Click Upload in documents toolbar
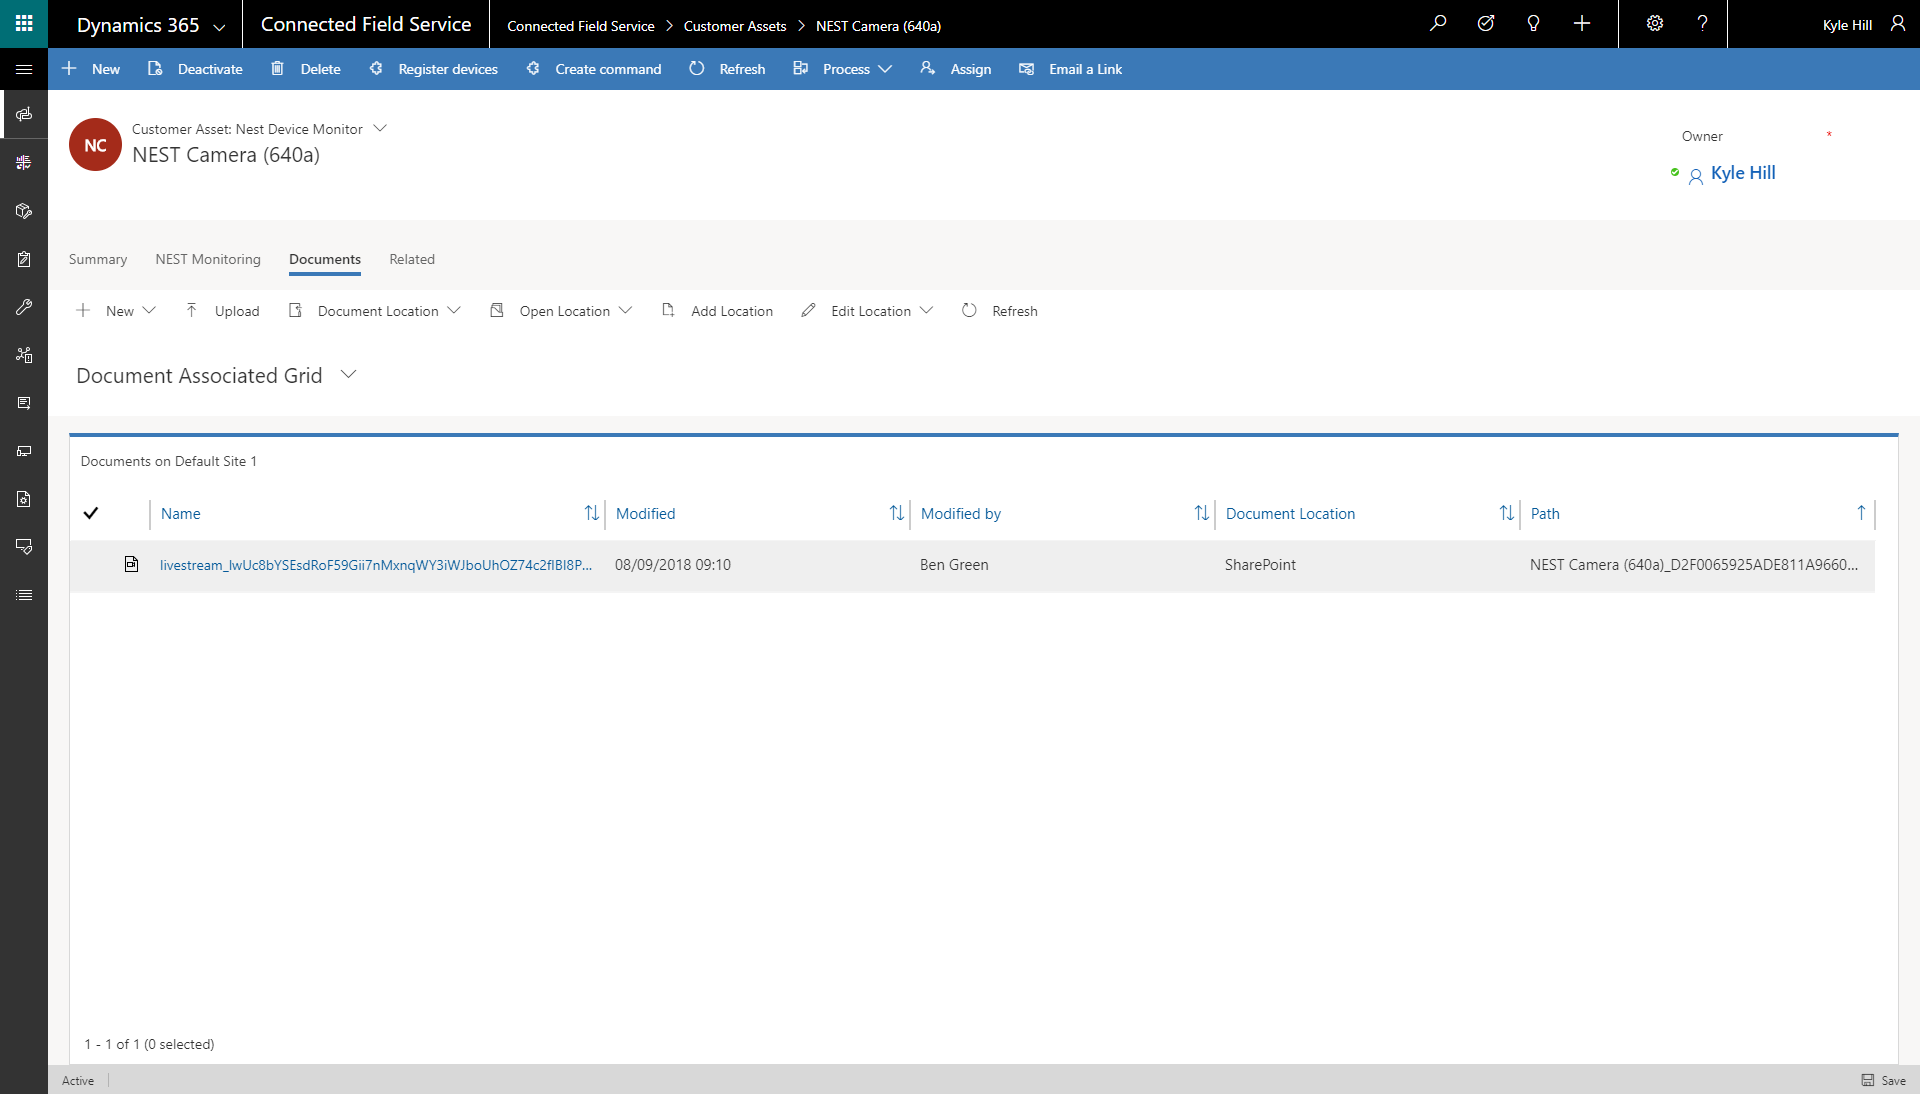 click(x=222, y=311)
